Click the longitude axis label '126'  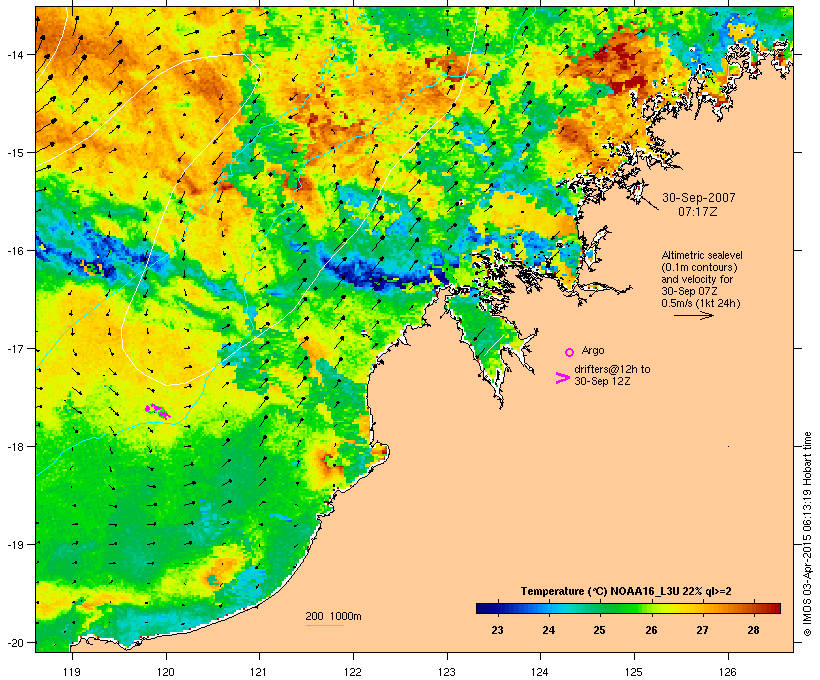coord(728,672)
